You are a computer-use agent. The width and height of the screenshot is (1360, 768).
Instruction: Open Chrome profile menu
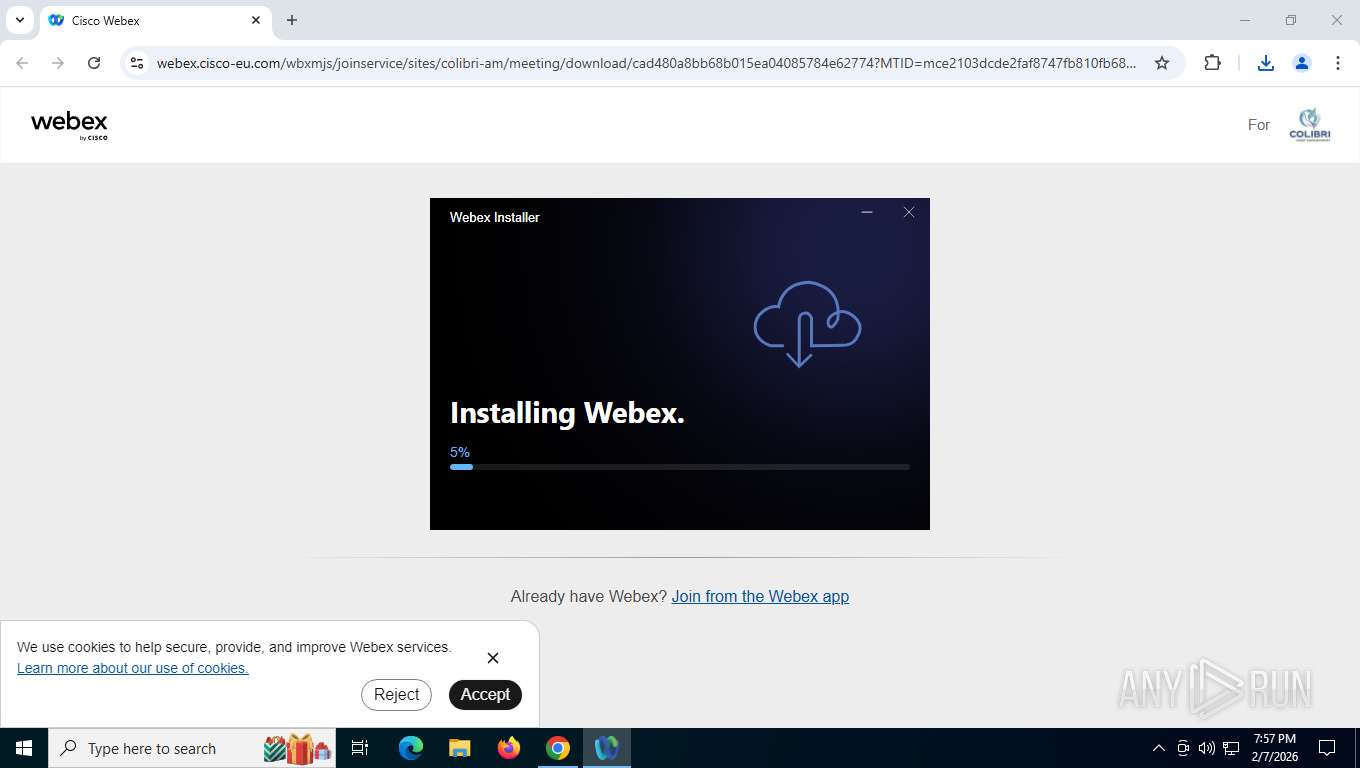tap(1302, 63)
